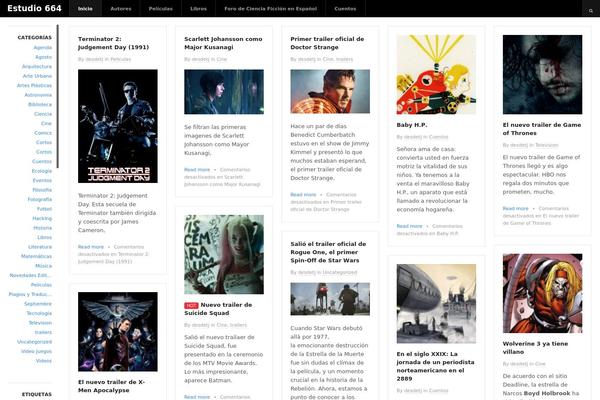Select the Eventos category

pyautogui.click(x=42, y=180)
